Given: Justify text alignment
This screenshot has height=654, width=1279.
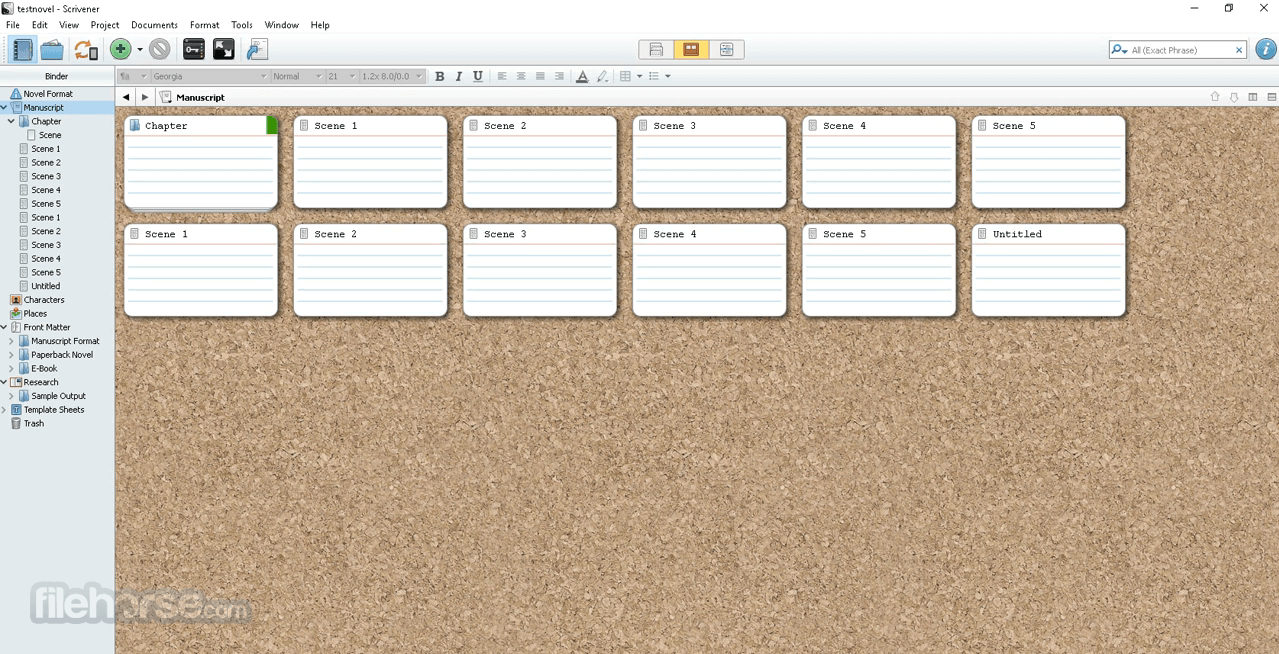Looking at the screenshot, I should tap(540, 76).
